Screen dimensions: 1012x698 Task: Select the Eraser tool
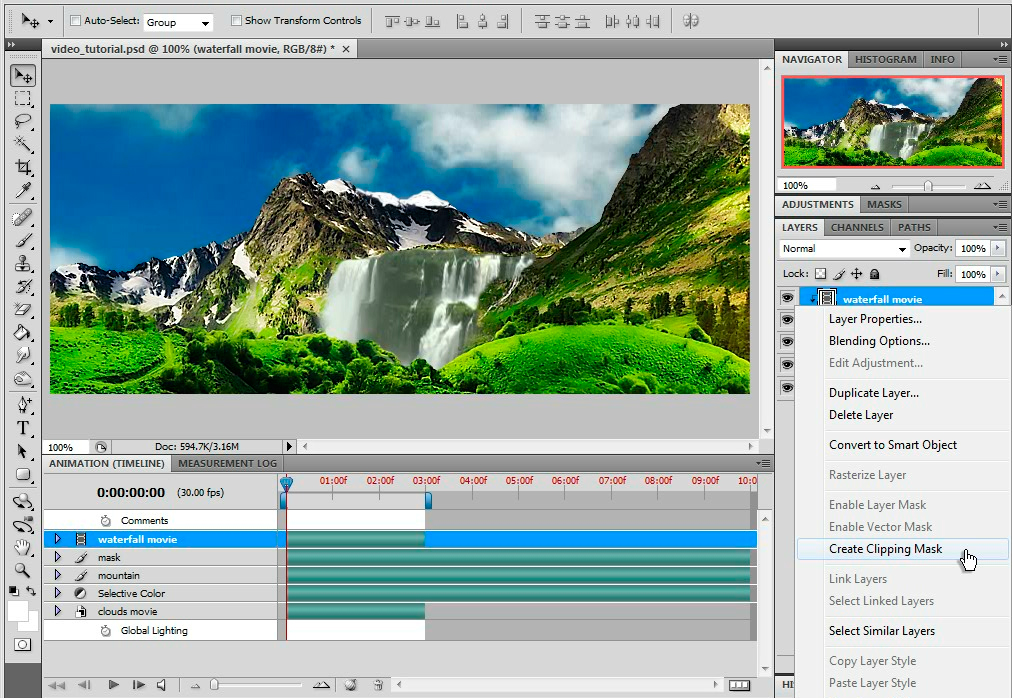click(x=23, y=309)
